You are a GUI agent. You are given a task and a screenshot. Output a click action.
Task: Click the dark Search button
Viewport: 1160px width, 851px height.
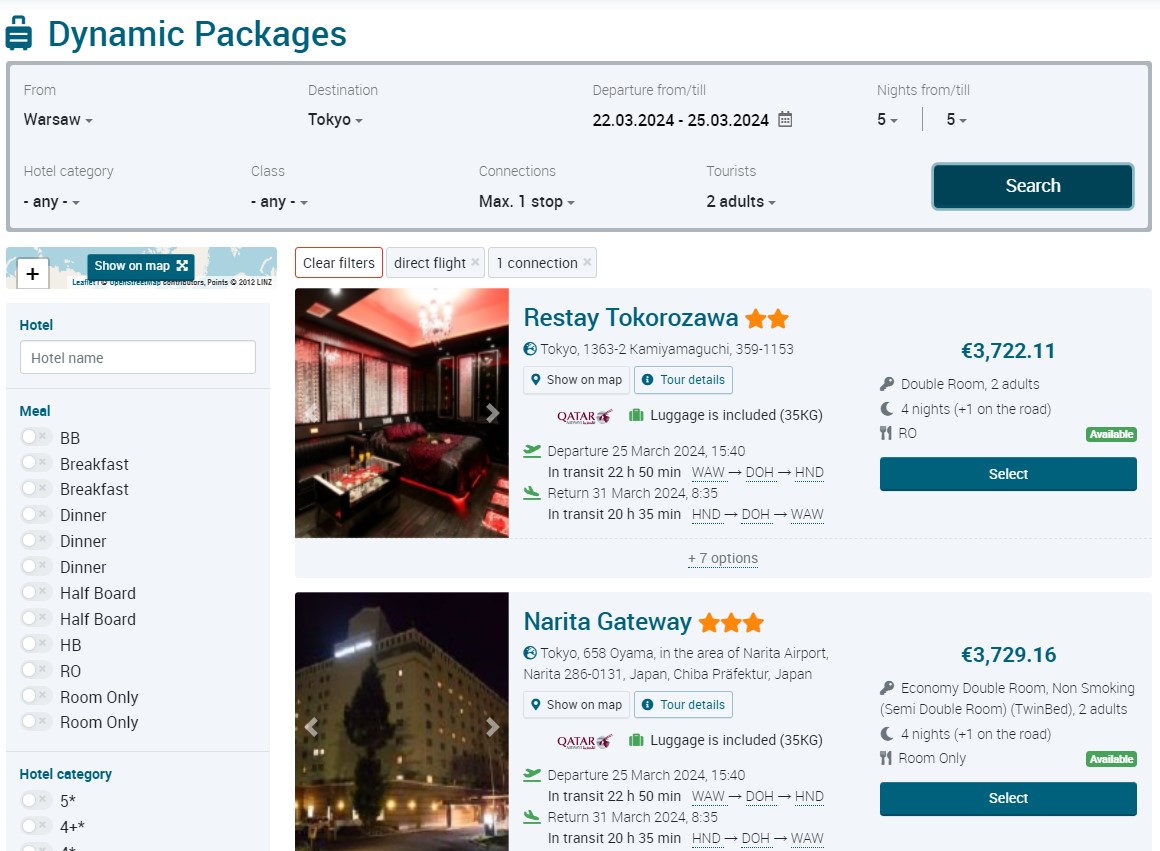(1032, 186)
